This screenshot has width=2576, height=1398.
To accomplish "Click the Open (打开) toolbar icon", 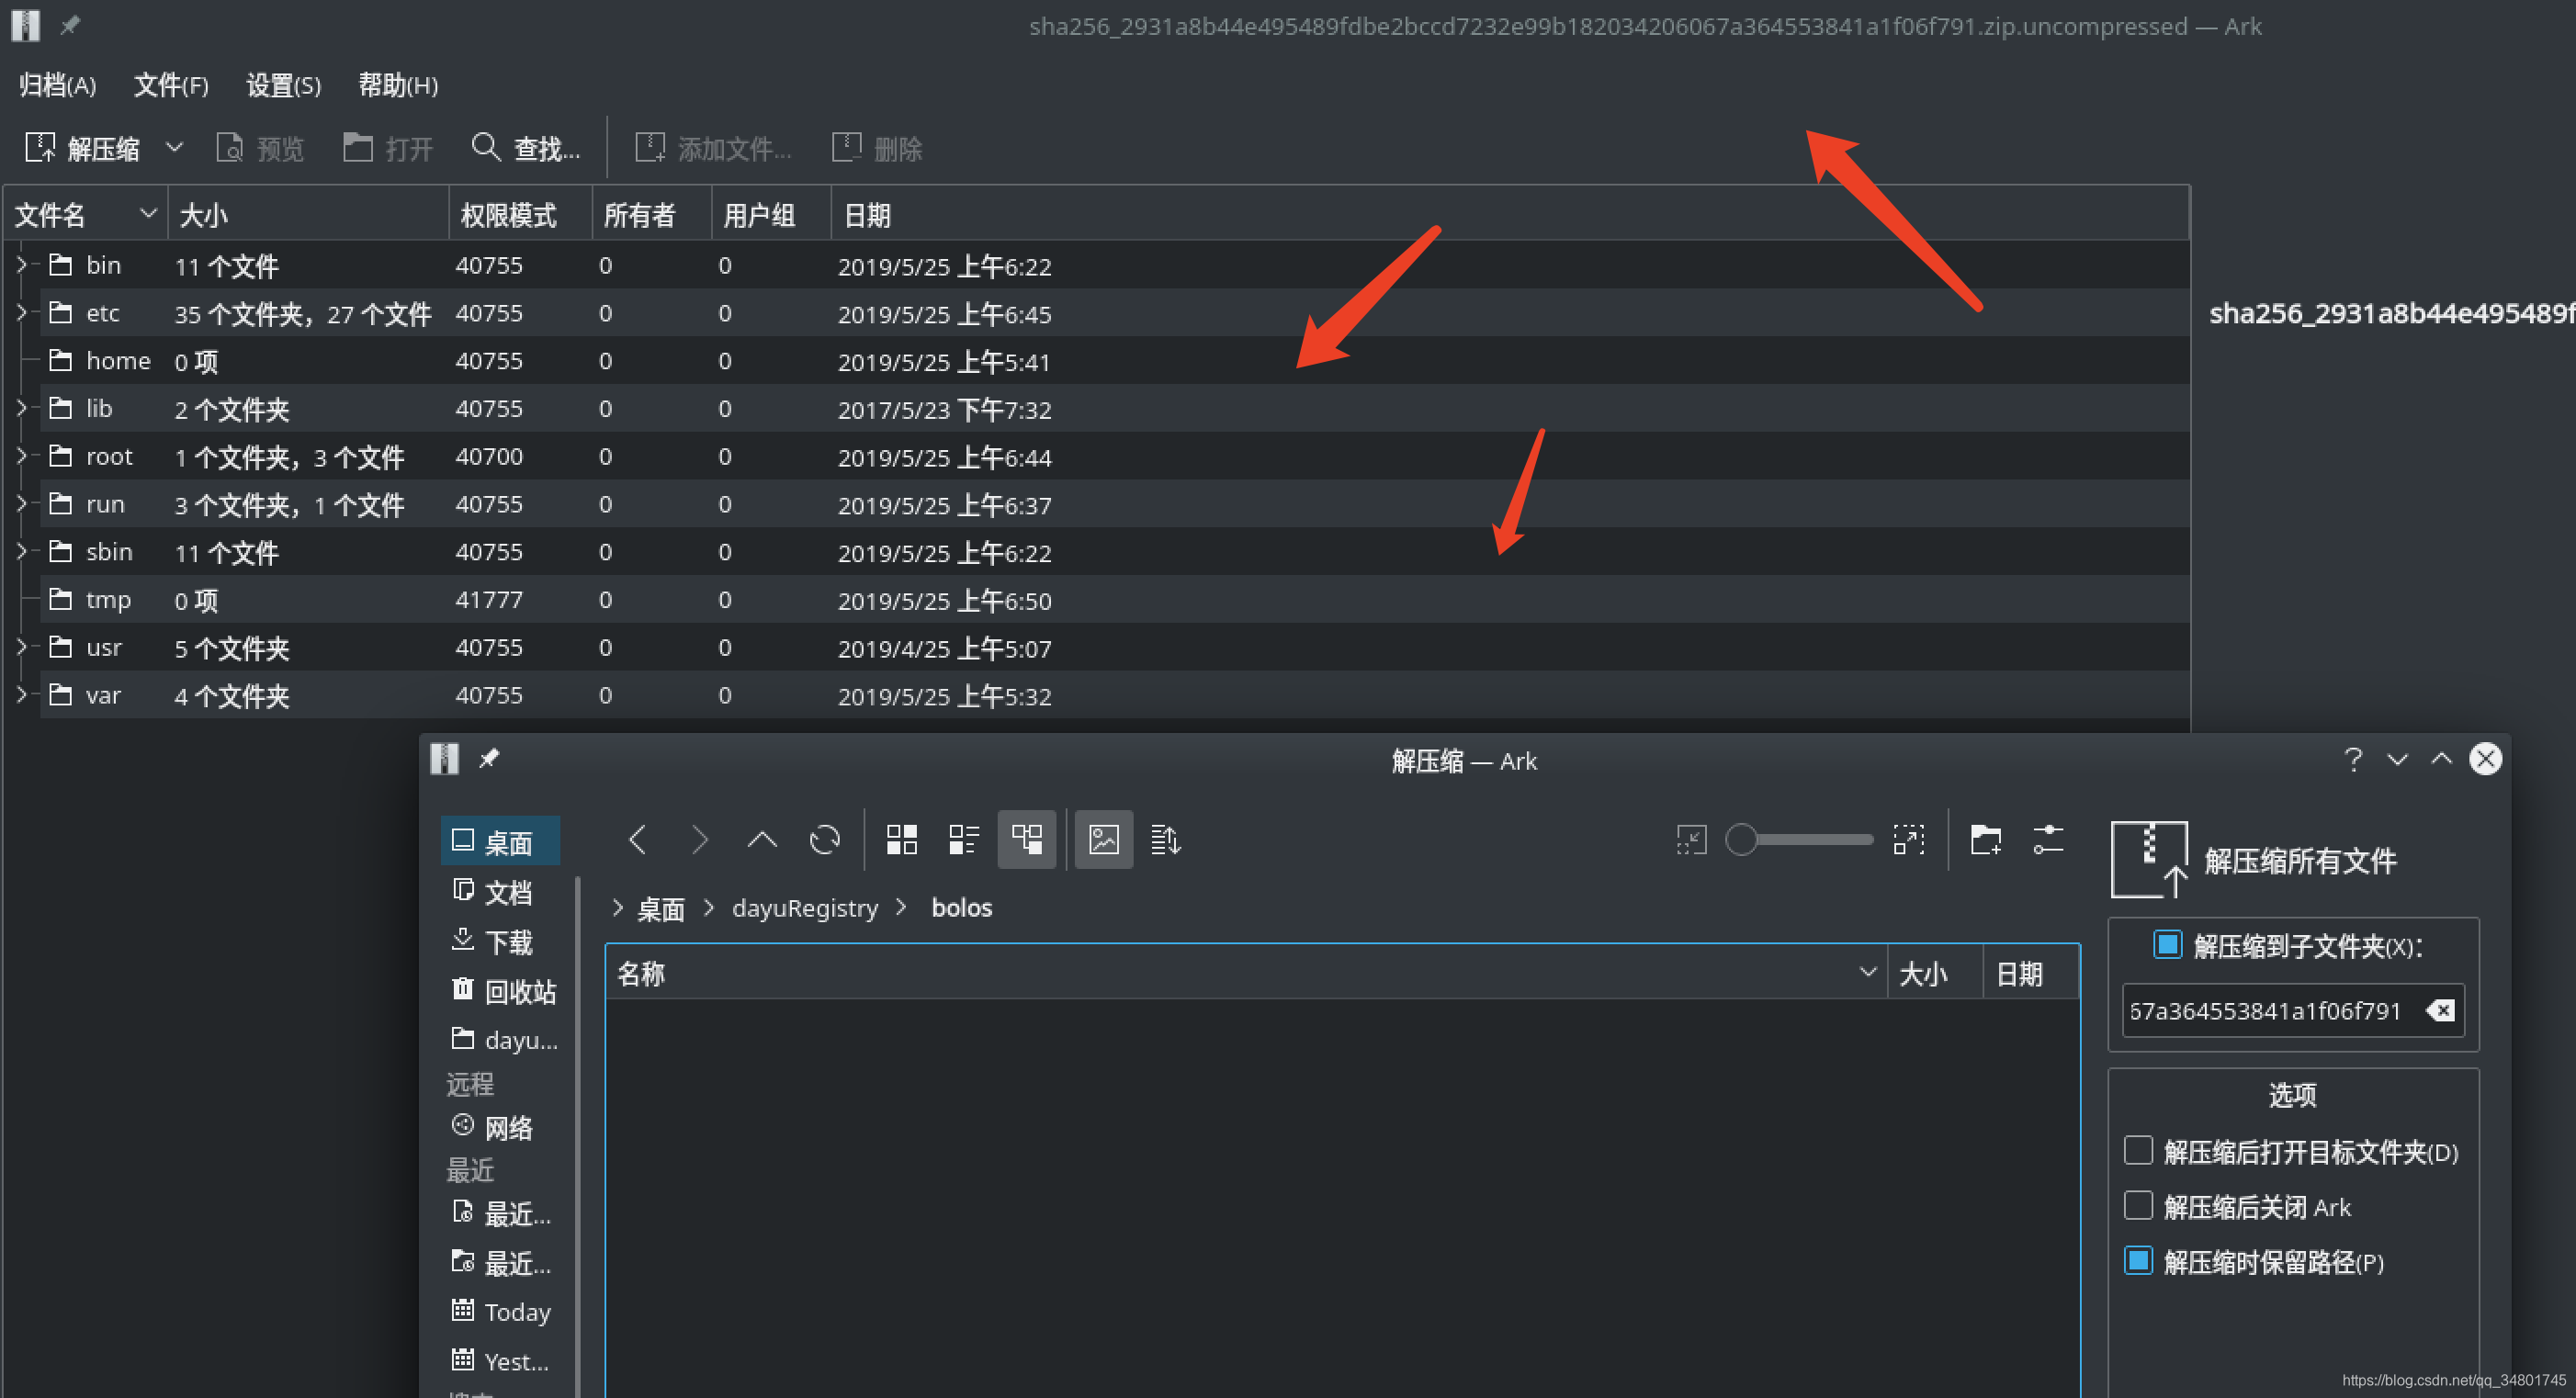I will (x=357, y=147).
